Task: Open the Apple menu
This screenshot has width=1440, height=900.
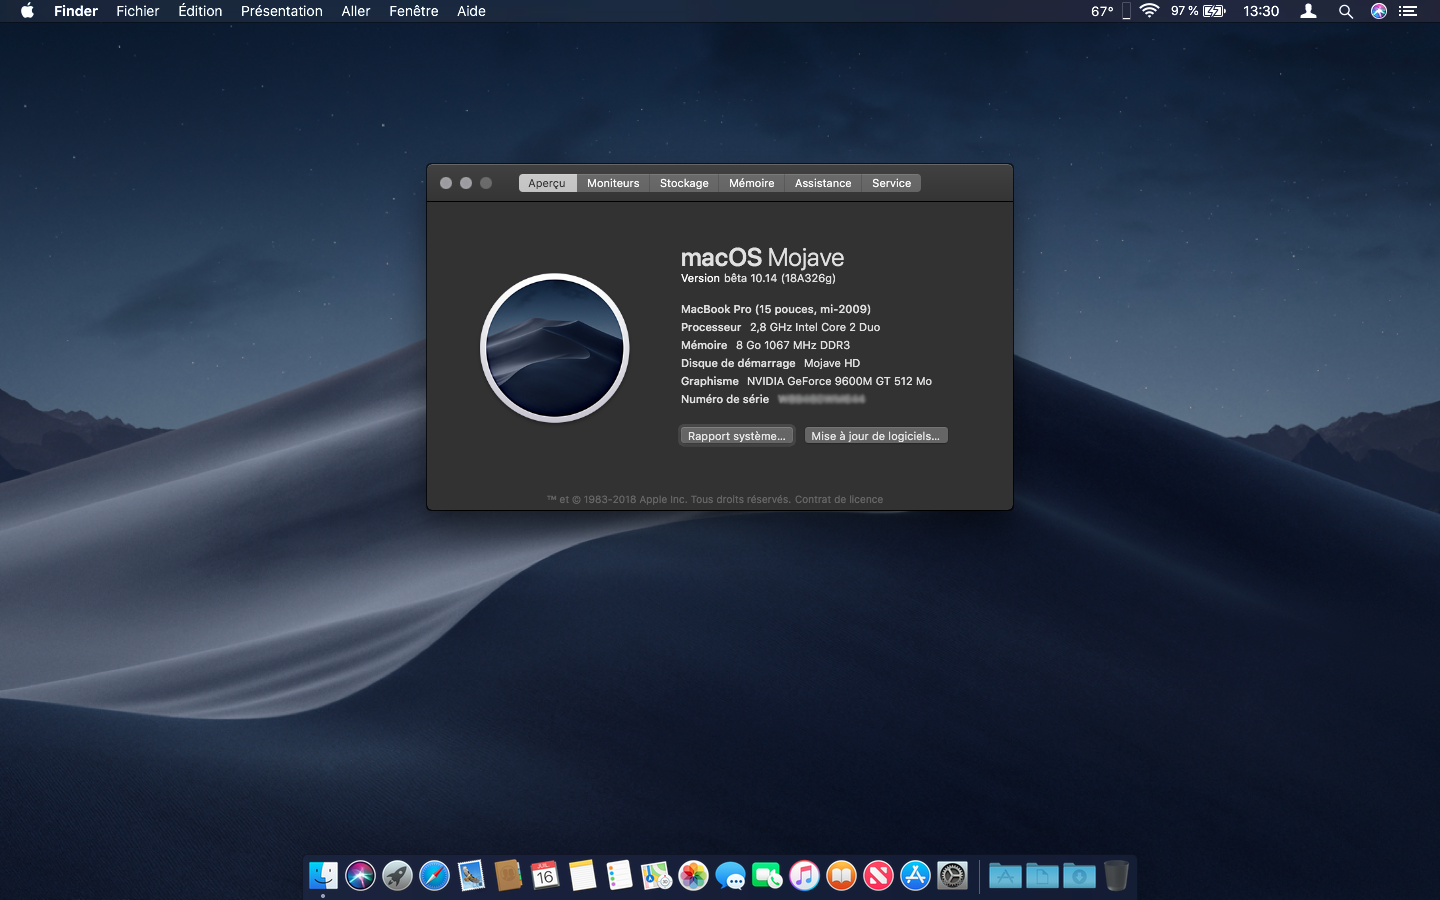Action: 27,11
